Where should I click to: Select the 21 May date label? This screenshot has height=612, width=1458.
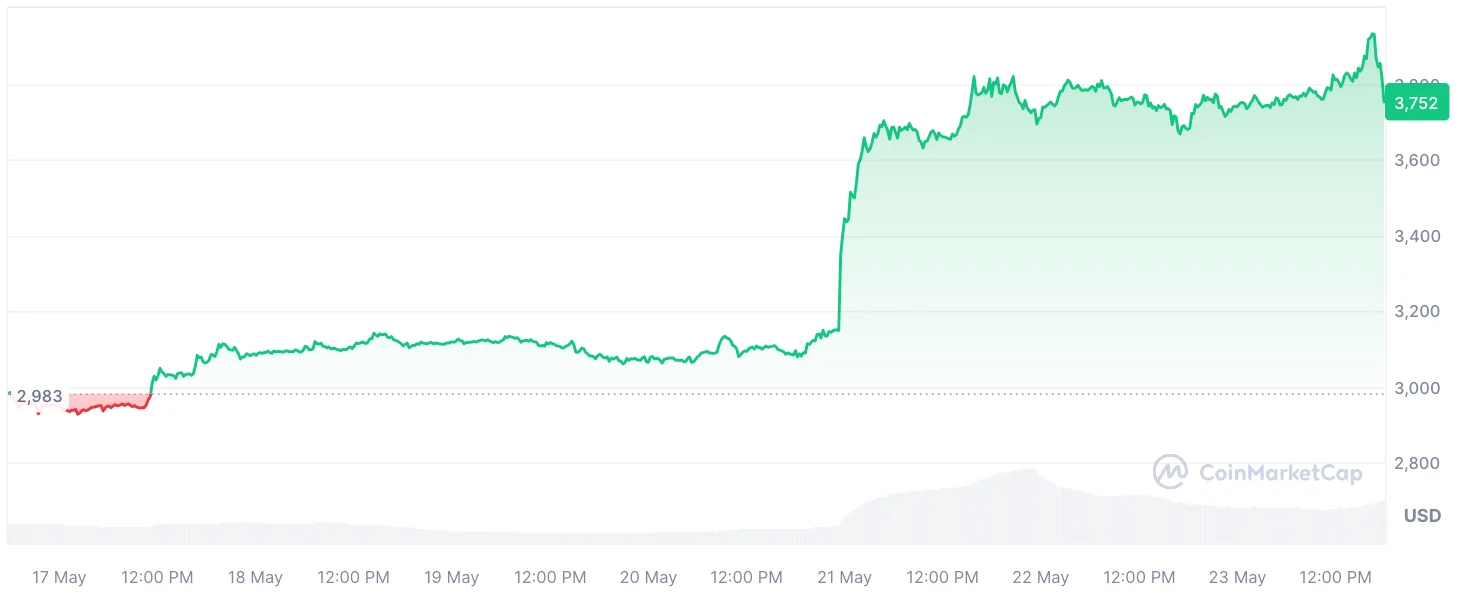(x=844, y=578)
